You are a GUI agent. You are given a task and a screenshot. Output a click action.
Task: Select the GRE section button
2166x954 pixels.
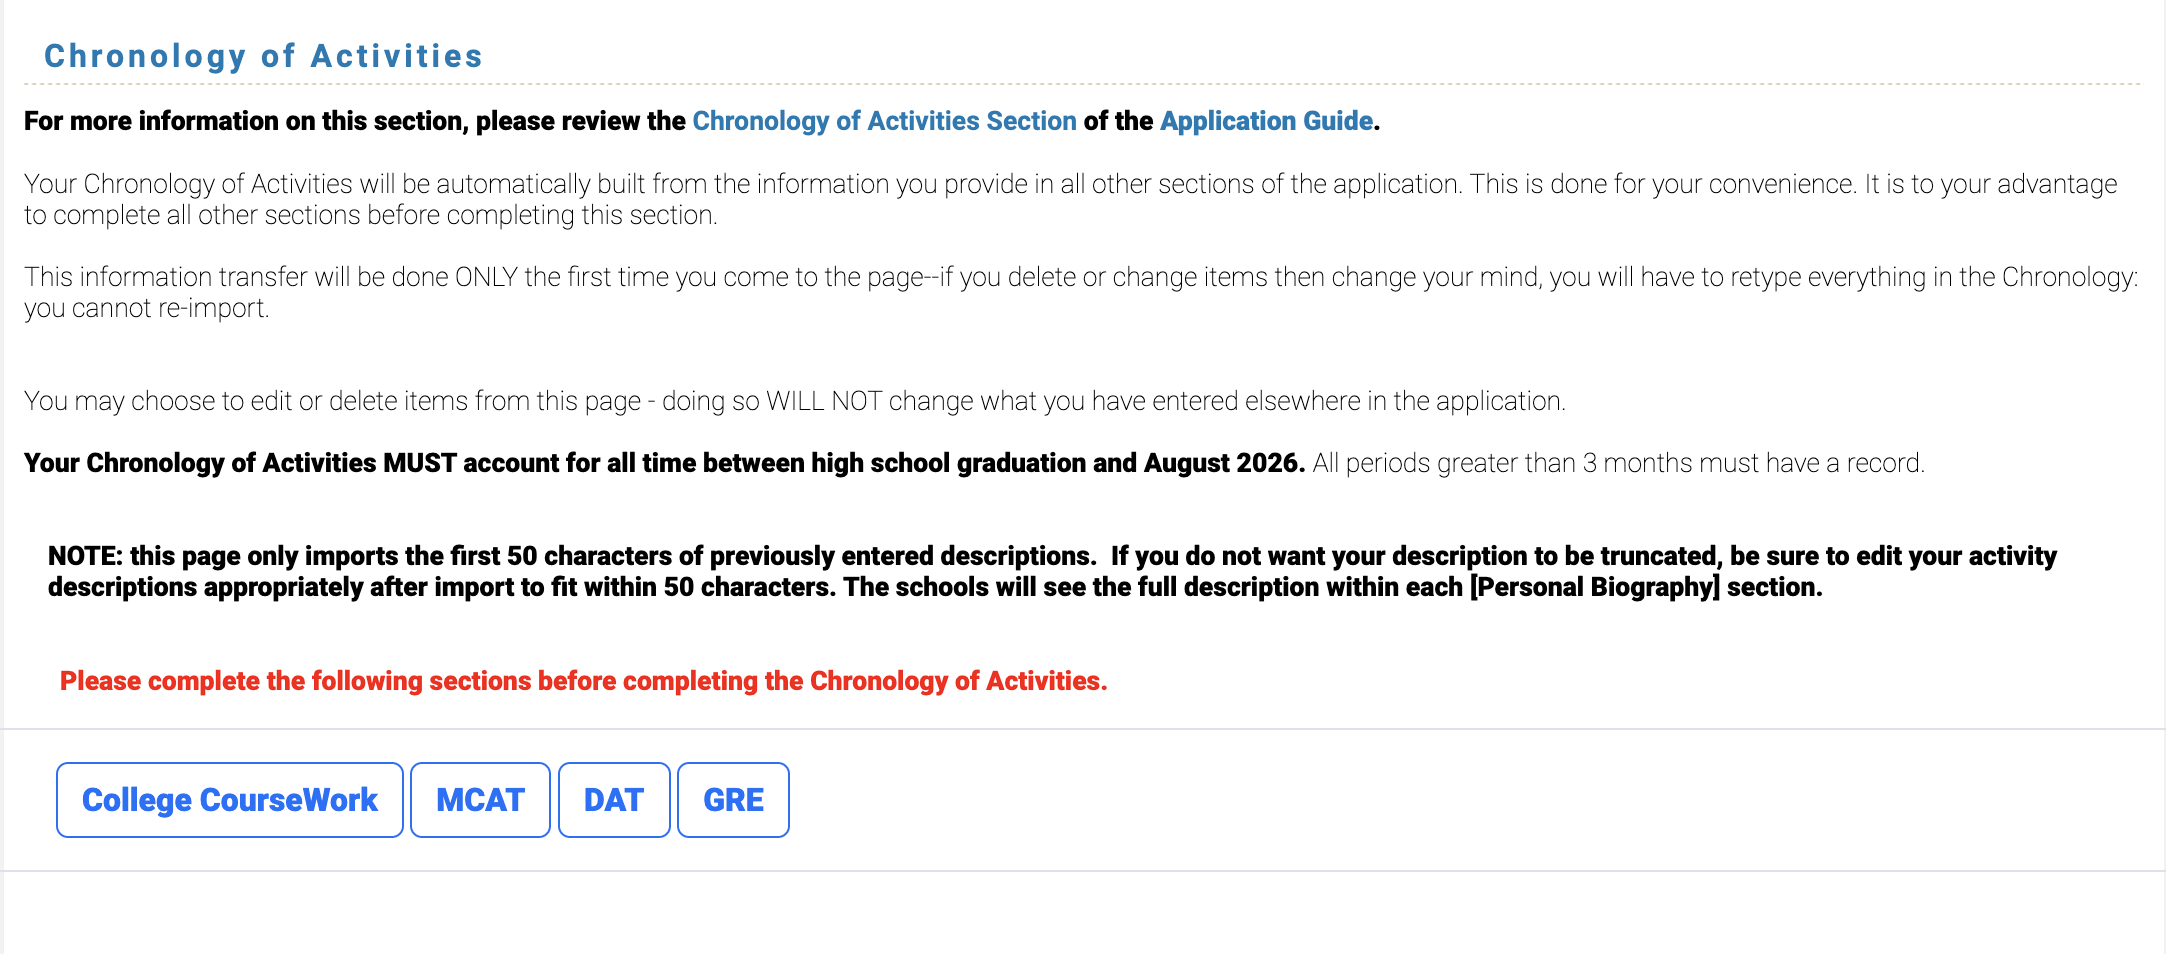pyautogui.click(x=732, y=799)
